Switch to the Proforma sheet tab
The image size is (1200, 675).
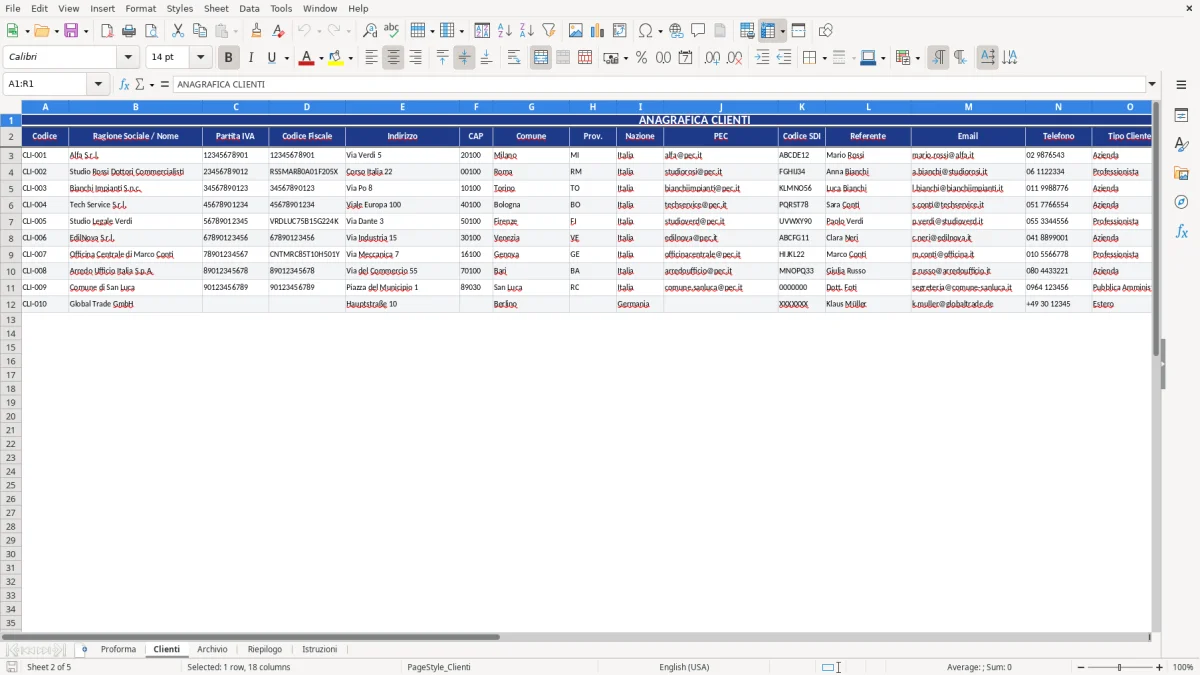coord(118,649)
